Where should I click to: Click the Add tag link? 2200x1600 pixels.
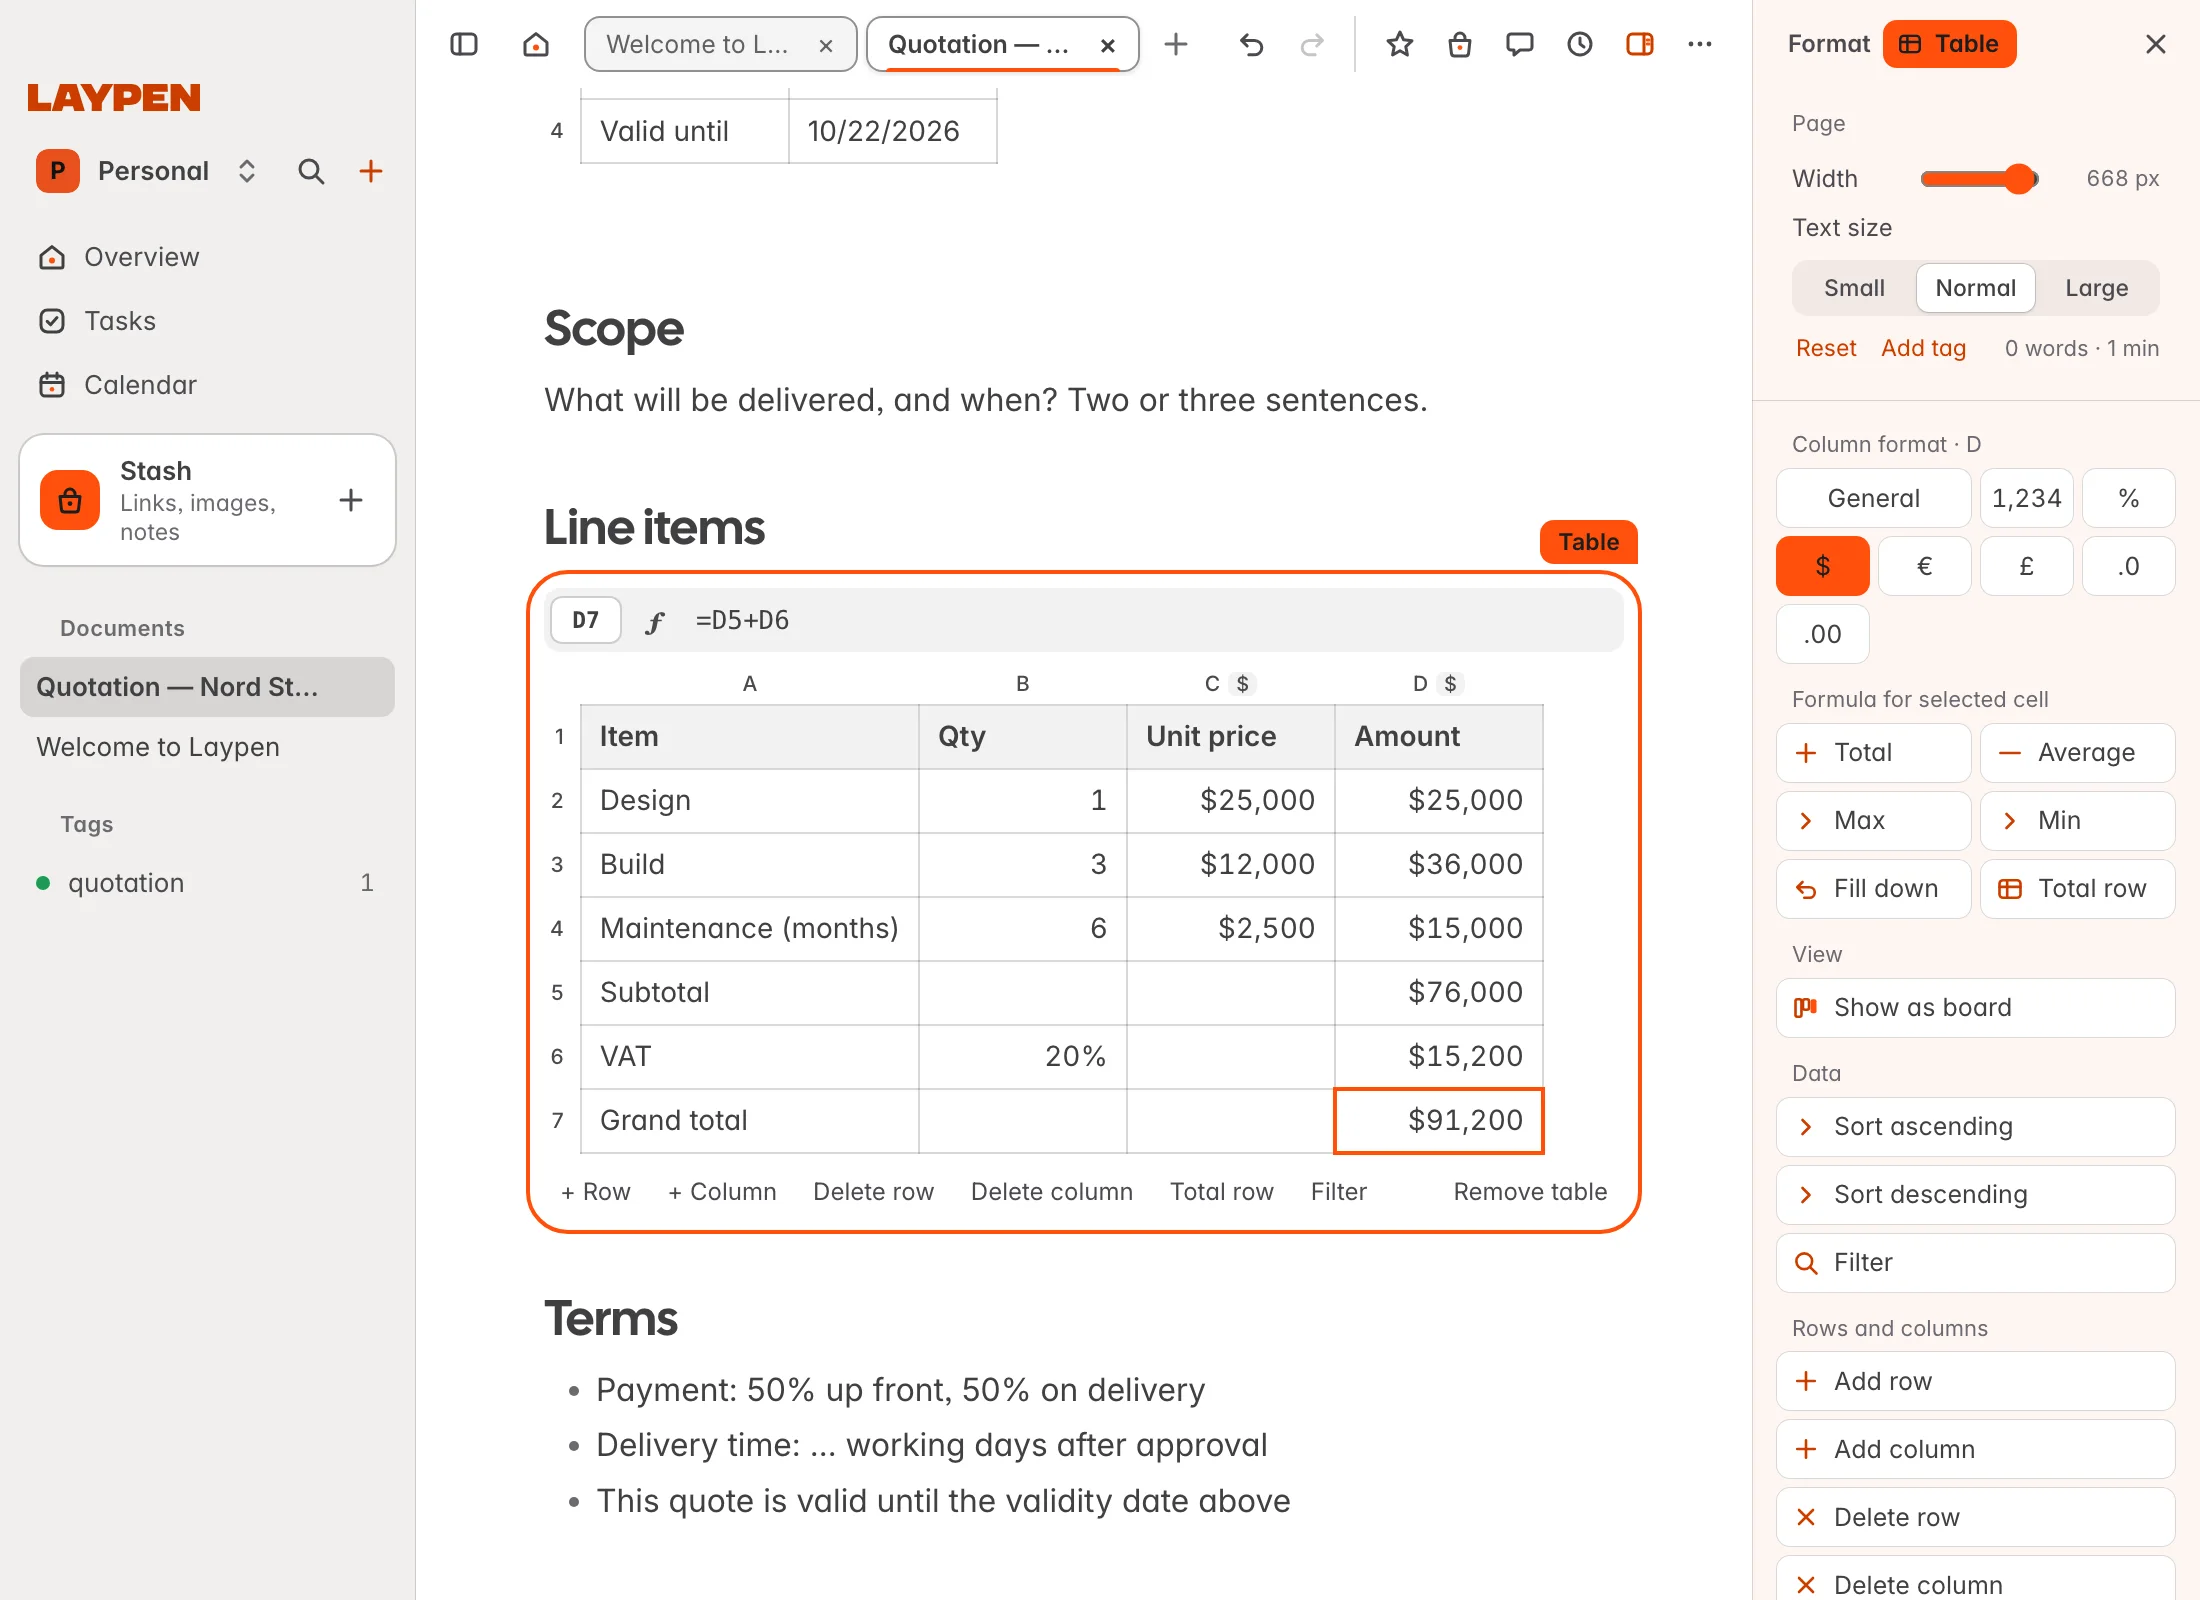tap(1923, 348)
